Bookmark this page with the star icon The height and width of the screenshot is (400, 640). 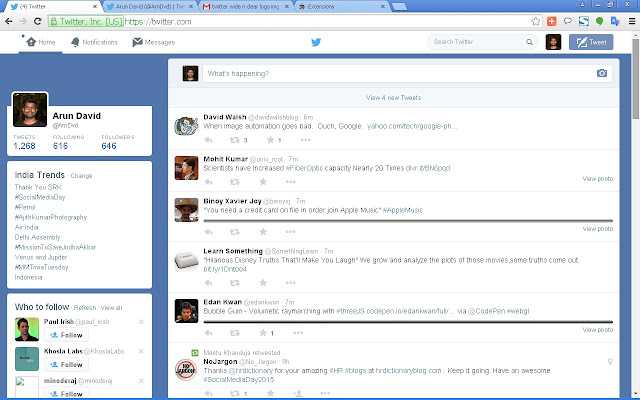point(536,22)
